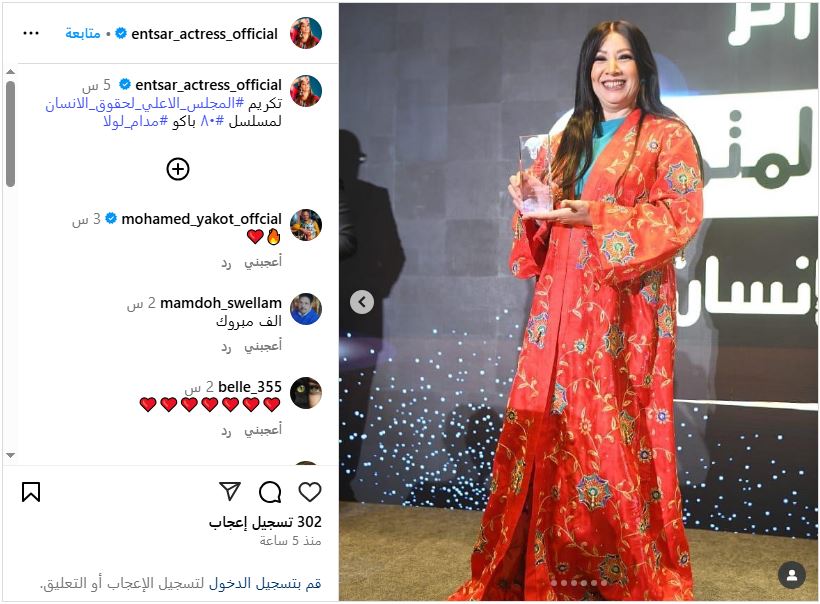Like the post with the heart icon

(310, 492)
